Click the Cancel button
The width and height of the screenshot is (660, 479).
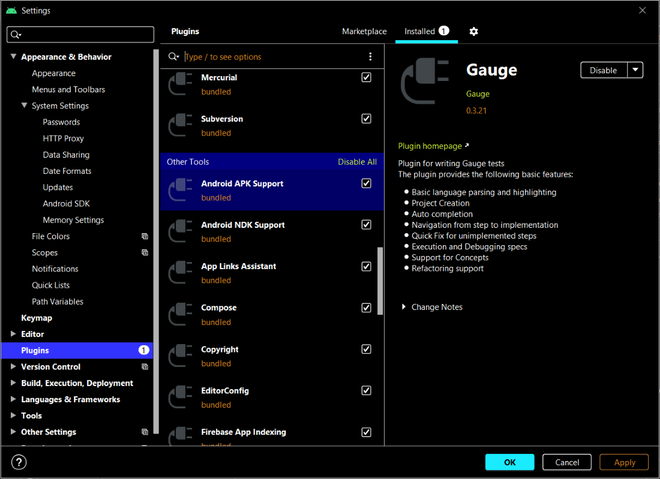point(567,462)
